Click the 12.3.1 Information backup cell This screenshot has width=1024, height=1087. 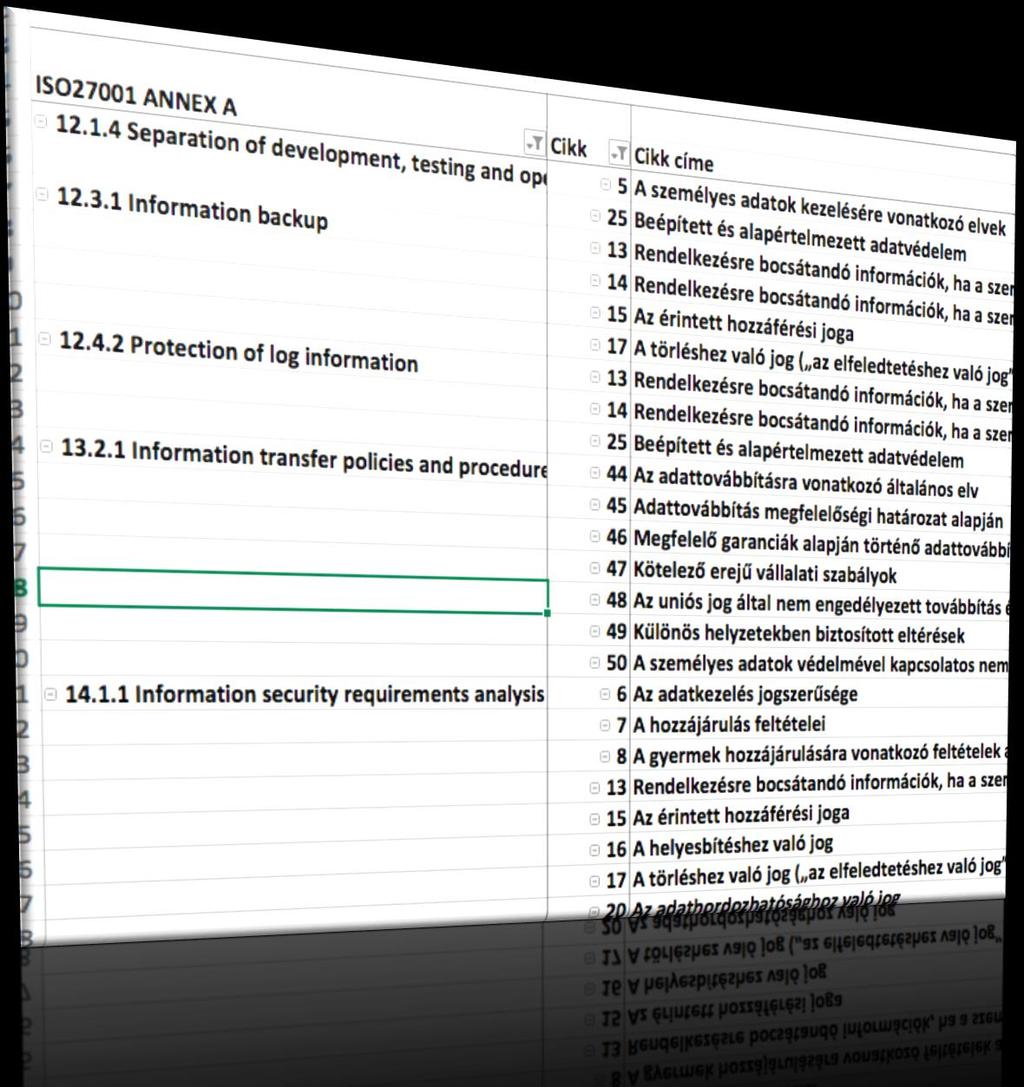[192, 209]
